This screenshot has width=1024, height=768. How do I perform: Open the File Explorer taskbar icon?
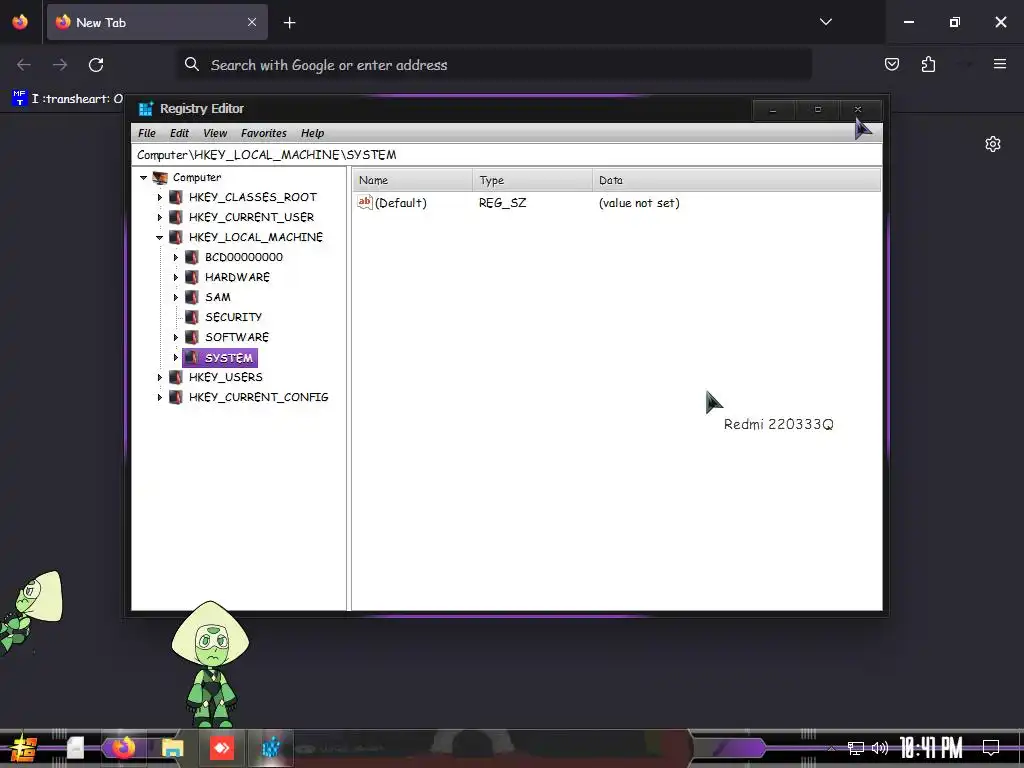[172, 748]
